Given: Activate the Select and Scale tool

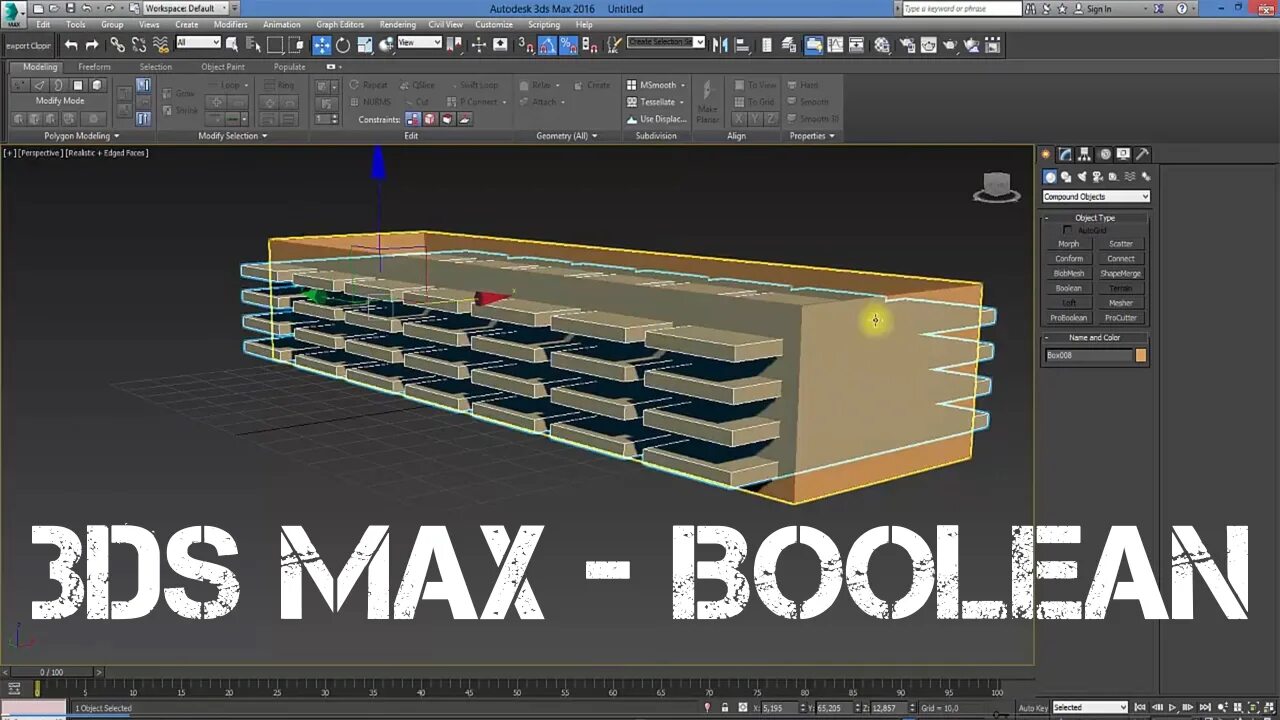Looking at the screenshot, I should pyautogui.click(x=365, y=45).
